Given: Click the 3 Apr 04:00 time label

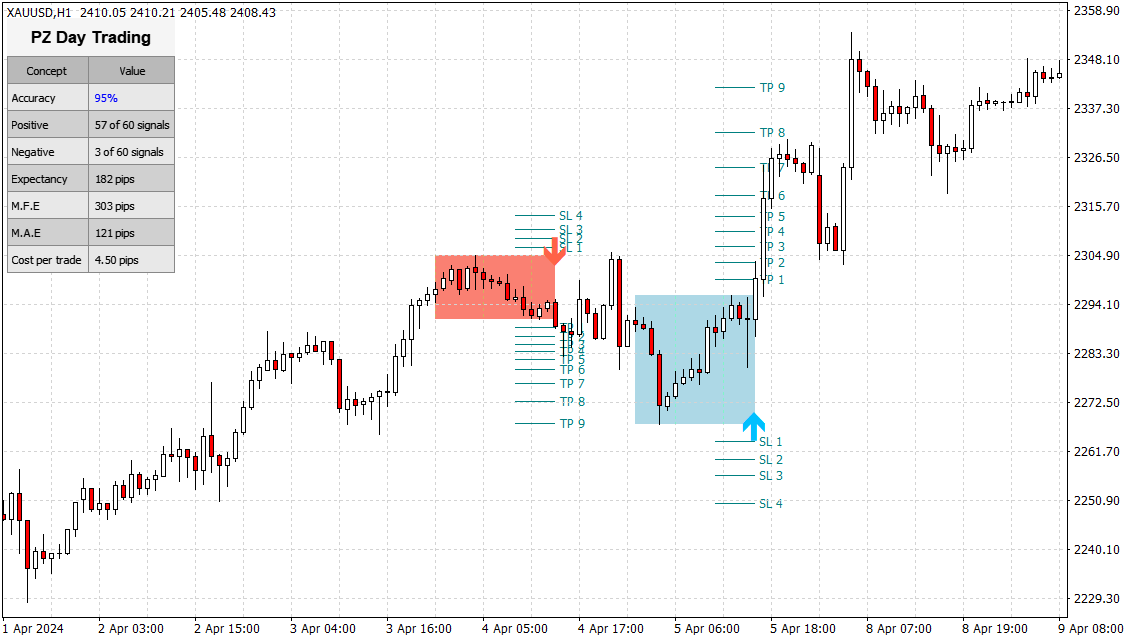Looking at the screenshot, I should pos(322,629).
